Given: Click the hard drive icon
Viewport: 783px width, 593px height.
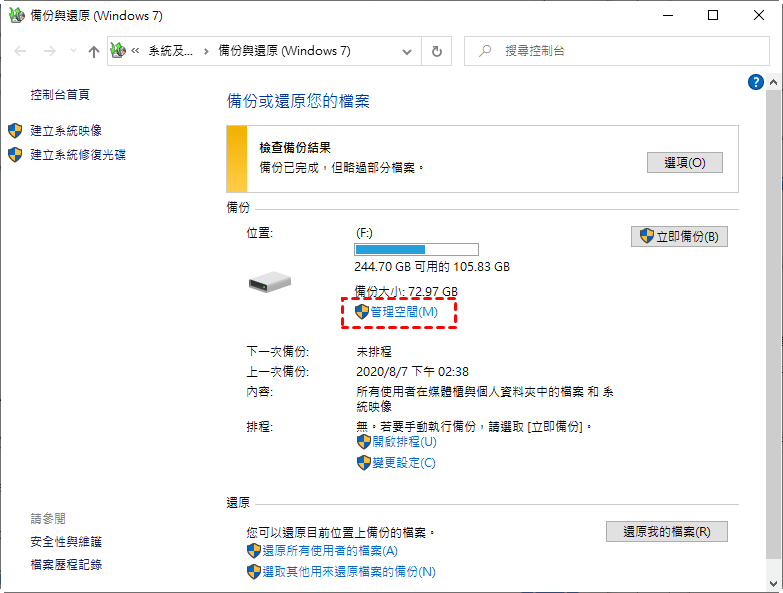Looking at the screenshot, I should point(270,282).
